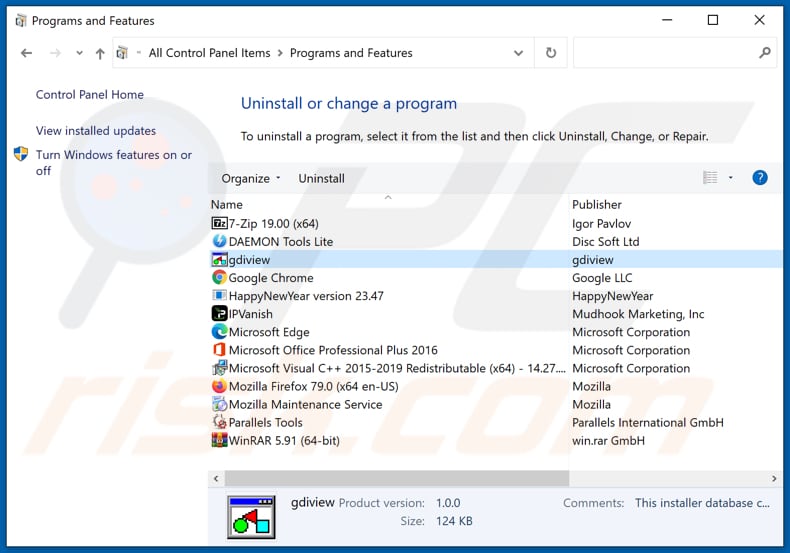Select the 7-Zip 19.00 (x64) entry
790x553 pixels.
click(274, 224)
